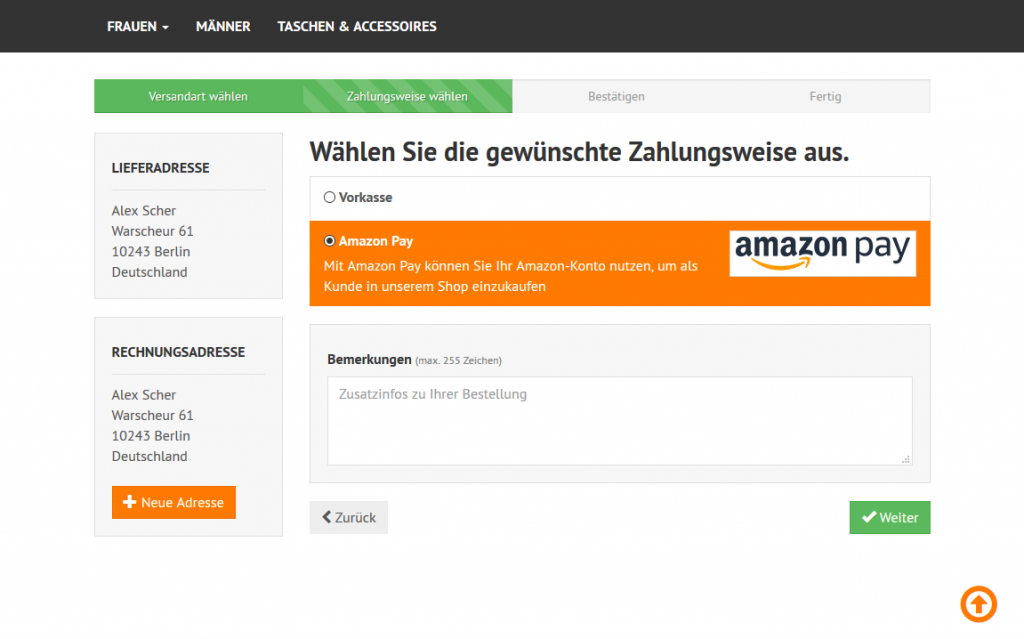Go back to the Versandart wählen step
Image resolution: width=1024 pixels, height=639 pixels.
198,96
